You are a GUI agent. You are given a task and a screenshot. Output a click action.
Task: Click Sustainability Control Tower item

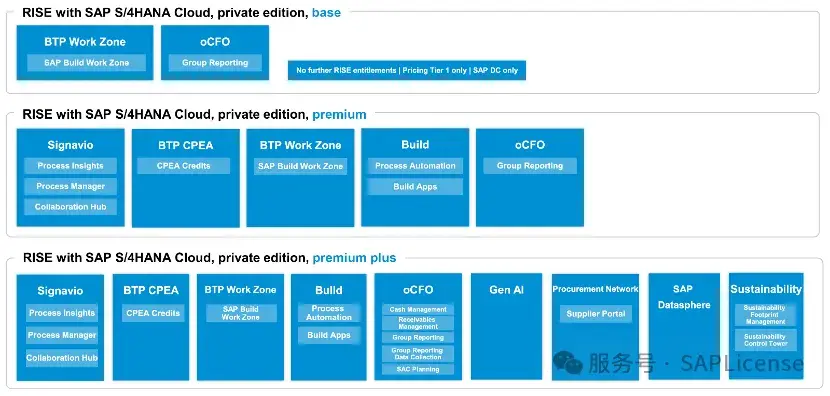[765, 340]
